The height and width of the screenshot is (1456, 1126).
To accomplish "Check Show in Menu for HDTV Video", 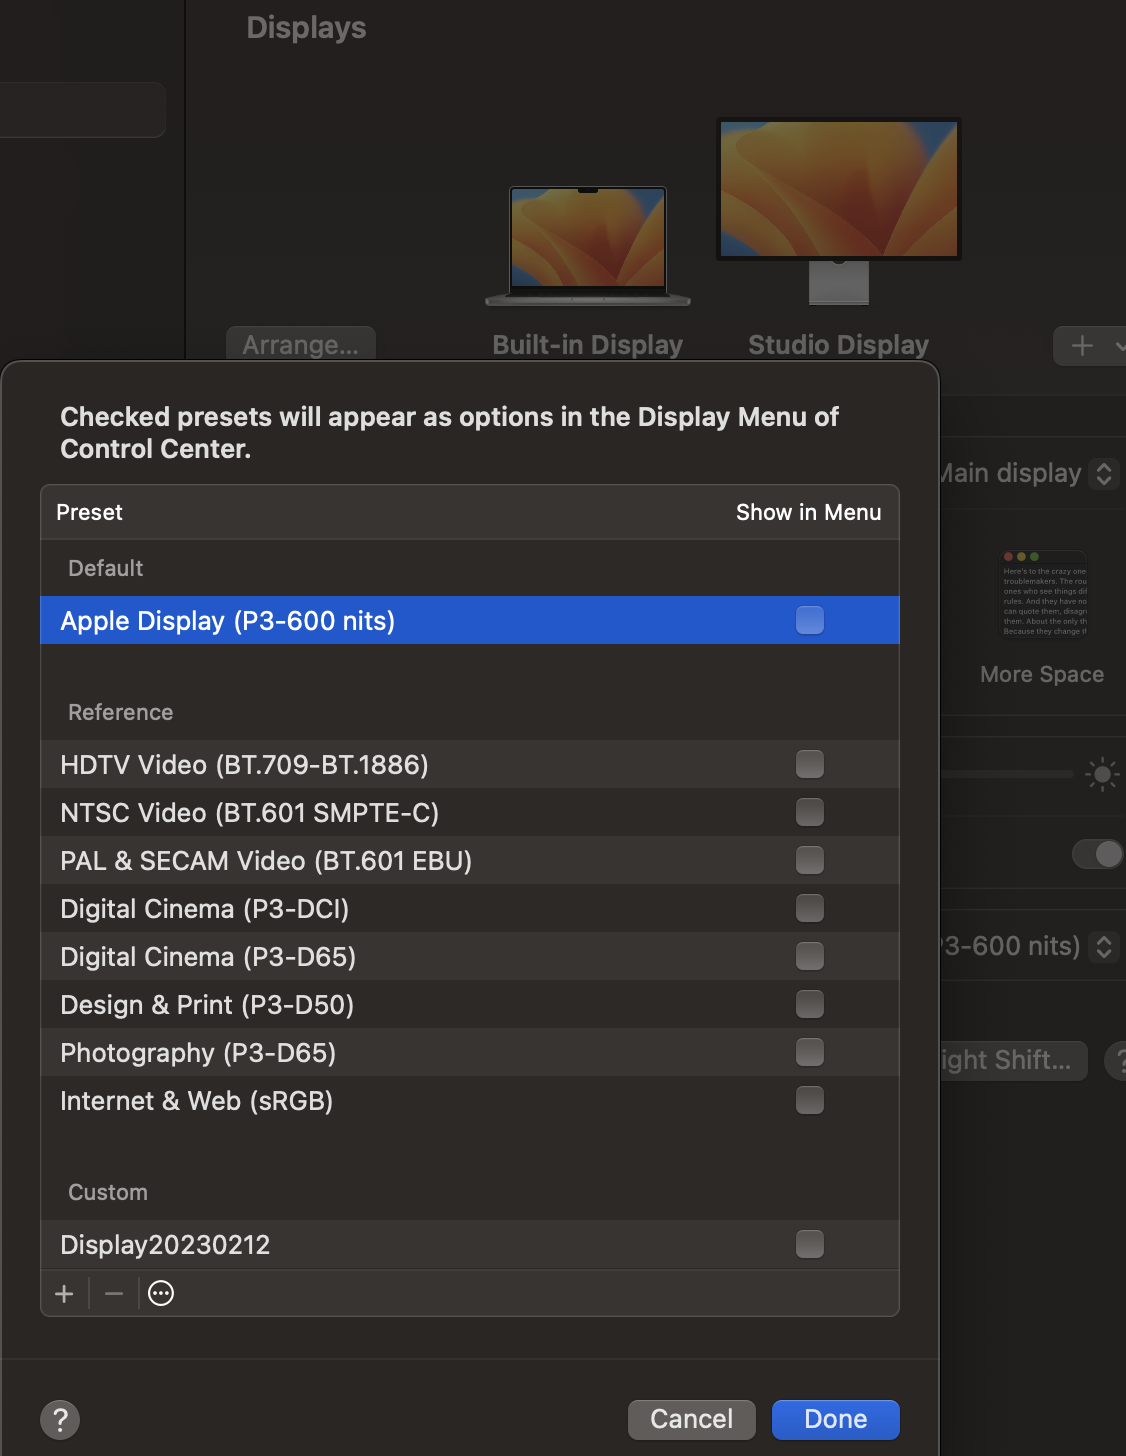I will tap(810, 764).
